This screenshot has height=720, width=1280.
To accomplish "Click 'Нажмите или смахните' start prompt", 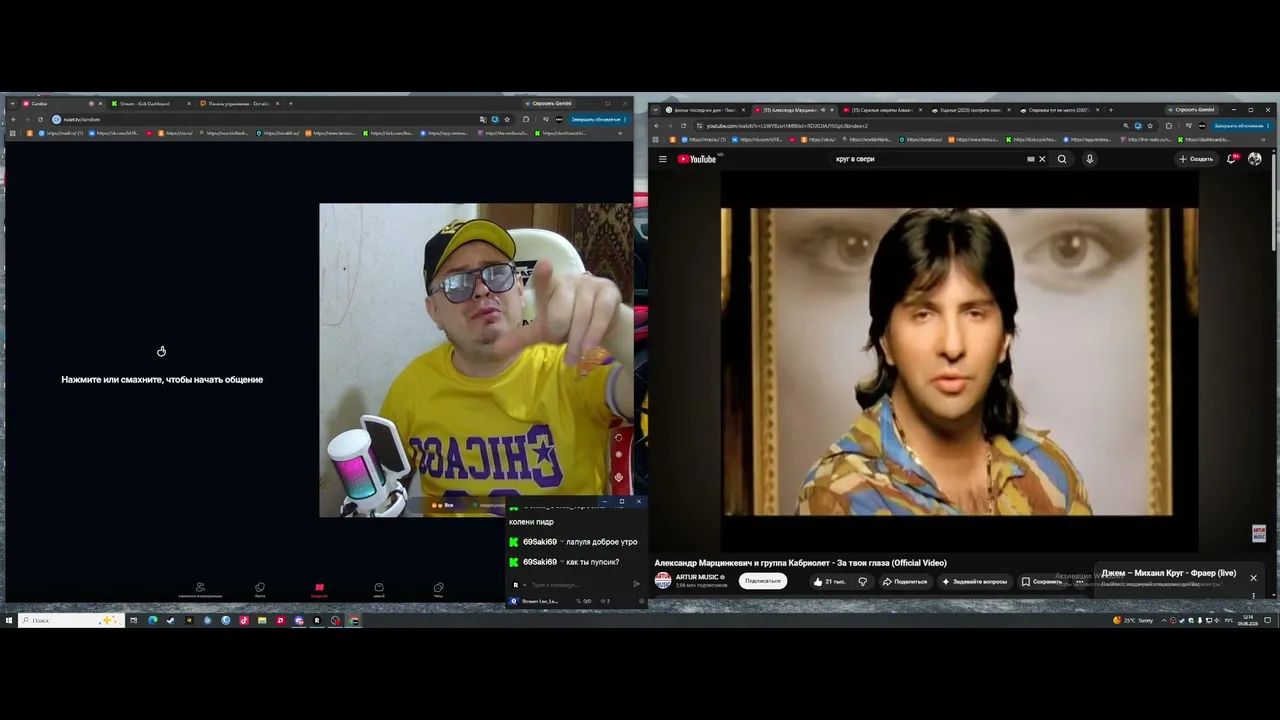I will pos(162,380).
